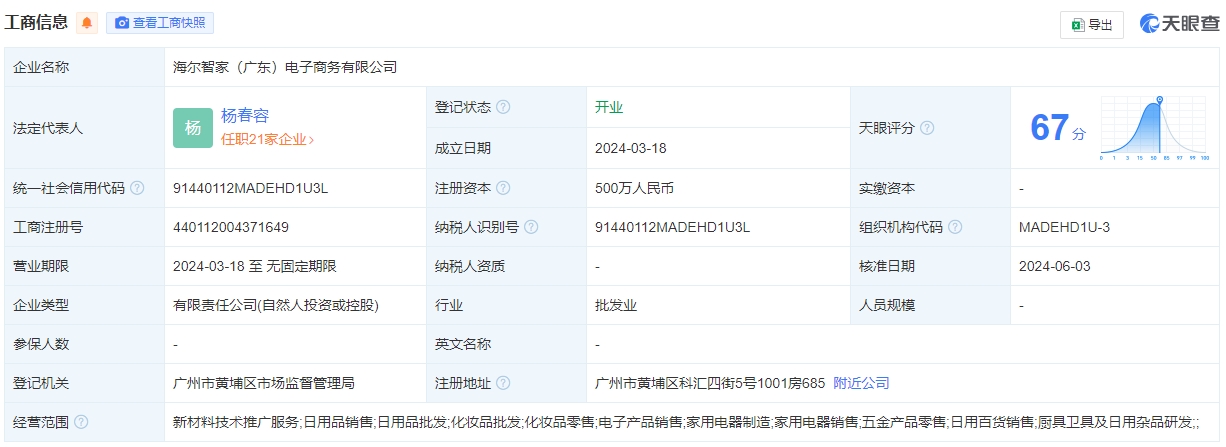Select organization code MADEHD1U-3

(x=1065, y=227)
